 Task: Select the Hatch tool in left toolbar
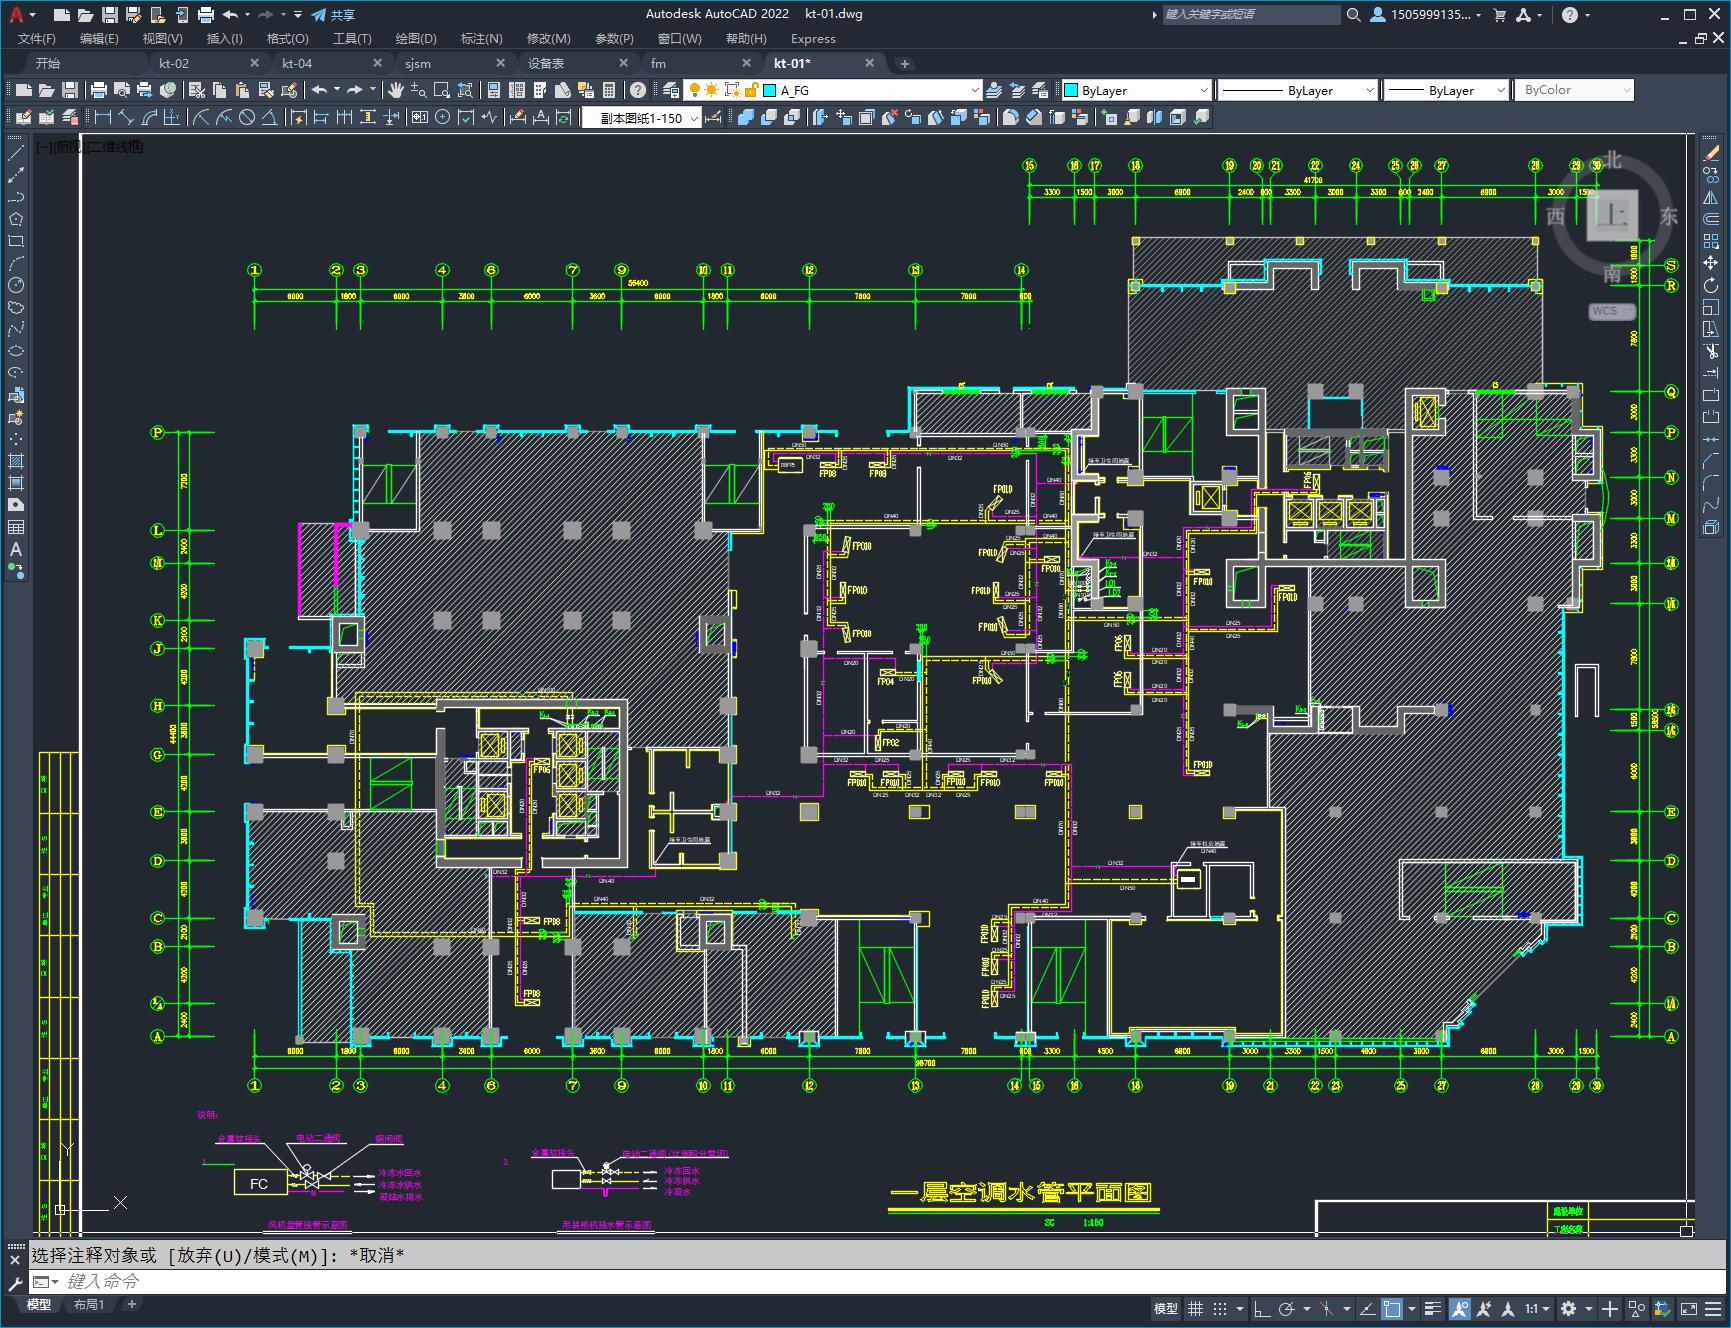[x=16, y=461]
